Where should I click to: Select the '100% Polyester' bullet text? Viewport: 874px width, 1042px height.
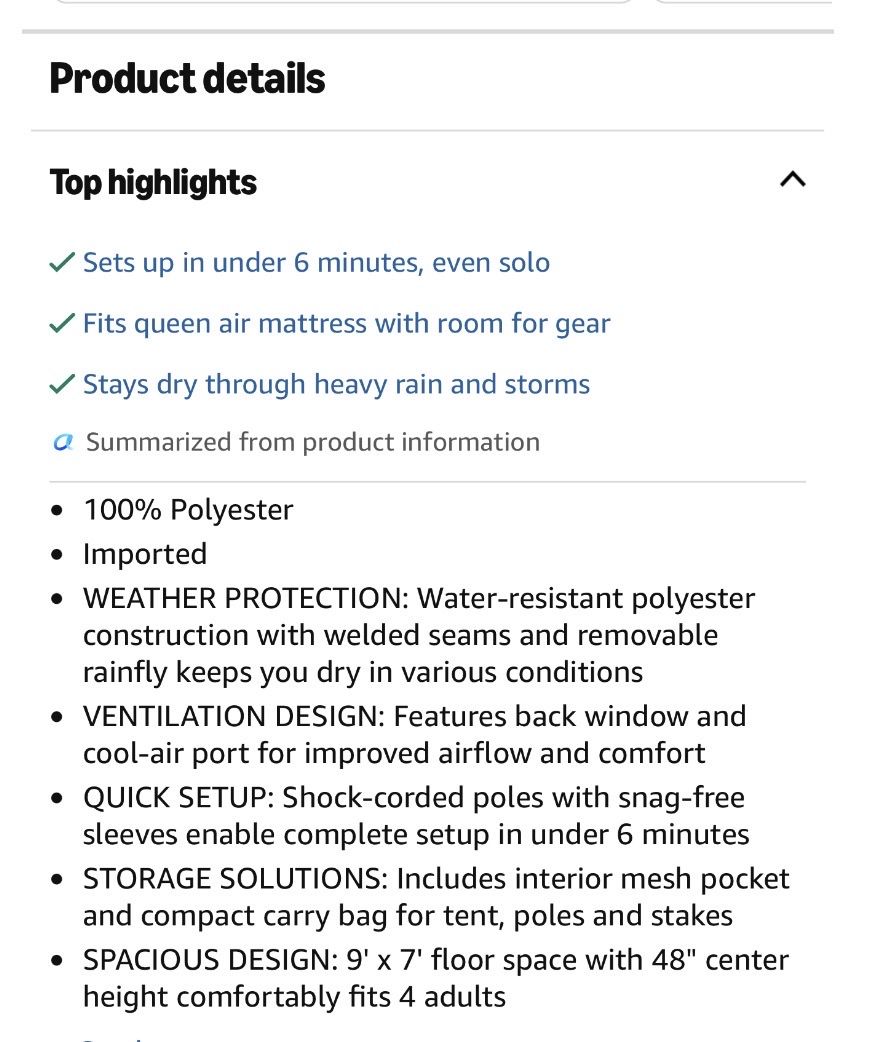coord(188,510)
